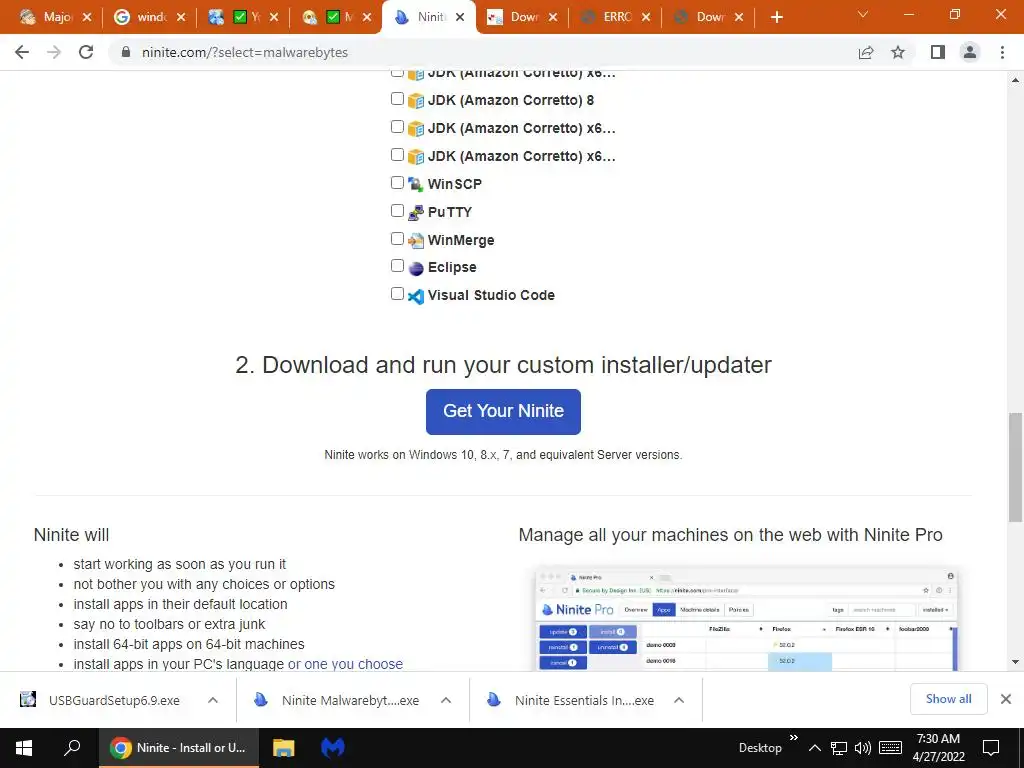Click the padlock site info icon

(126, 52)
